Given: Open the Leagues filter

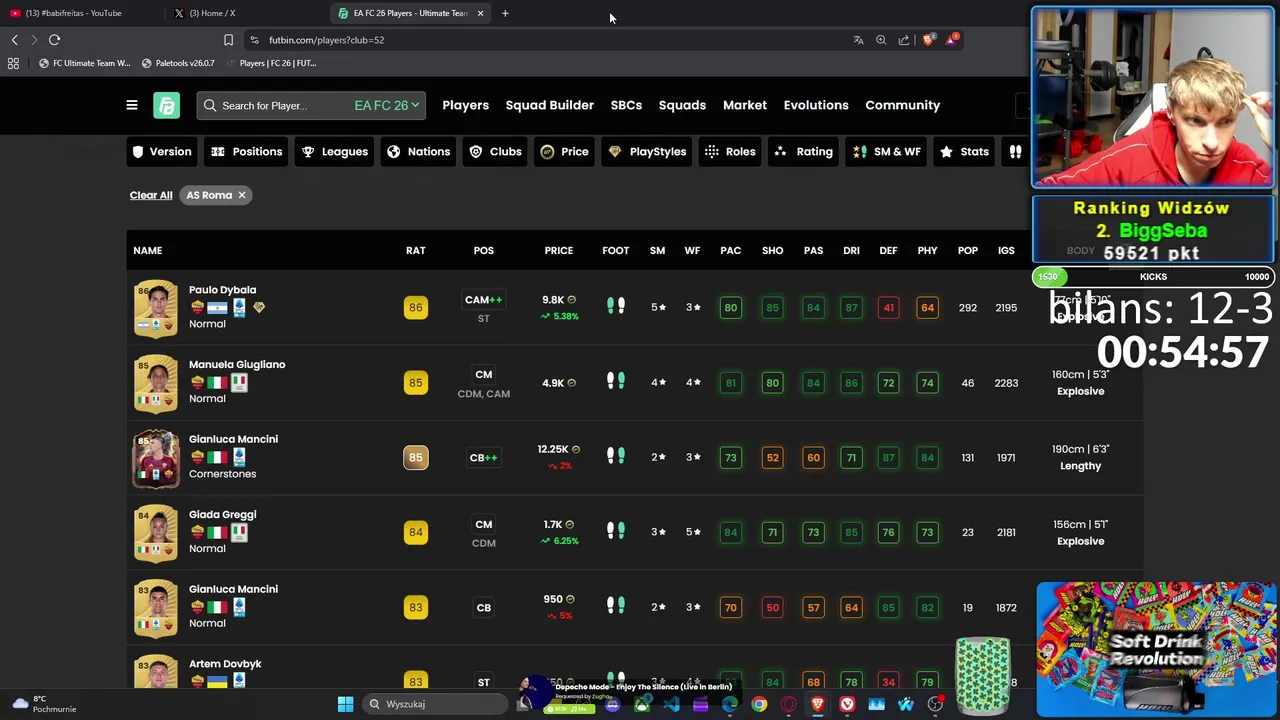Looking at the screenshot, I should point(335,152).
